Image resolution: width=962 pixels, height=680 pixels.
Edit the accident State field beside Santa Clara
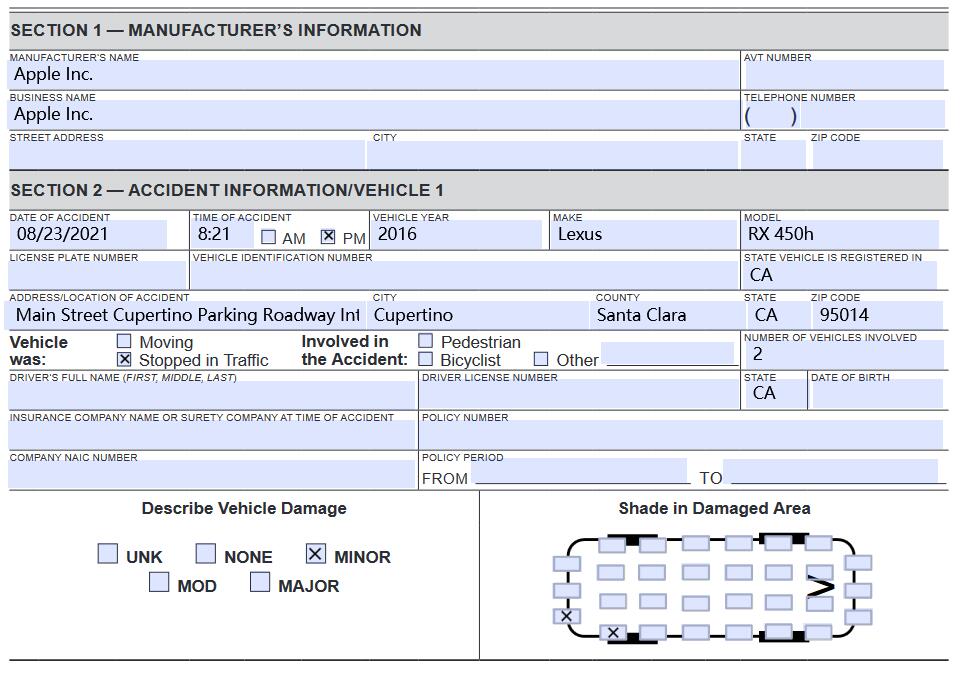[x=777, y=315]
